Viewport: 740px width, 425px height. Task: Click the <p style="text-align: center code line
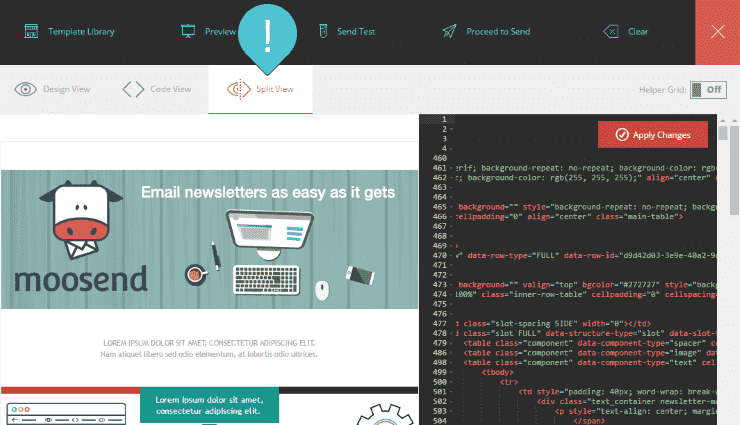point(636,411)
